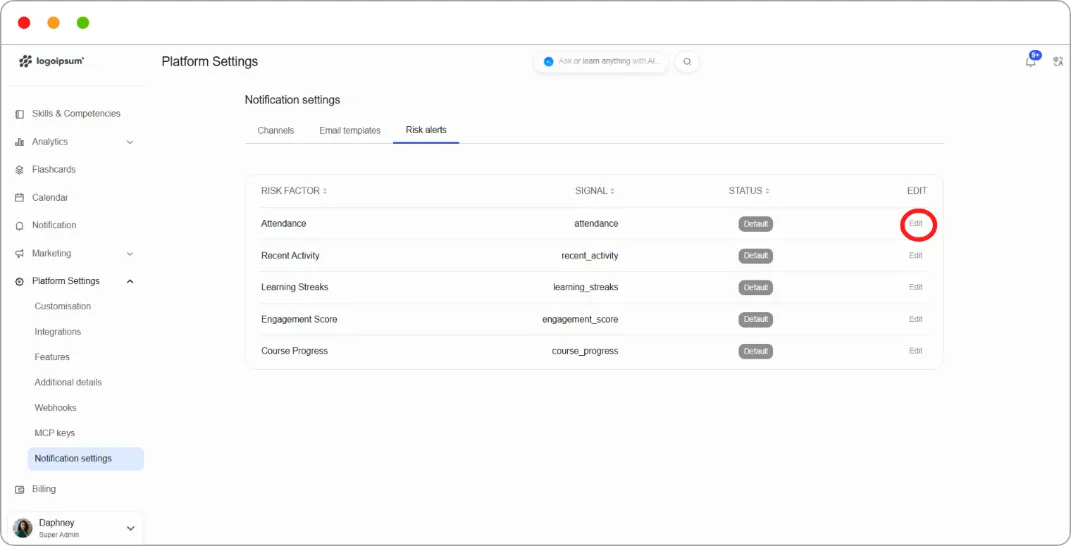Viewport: 1071px width, 546px height.
Task: Click the Billing wallet icon
Action: (x=19, y=490)
